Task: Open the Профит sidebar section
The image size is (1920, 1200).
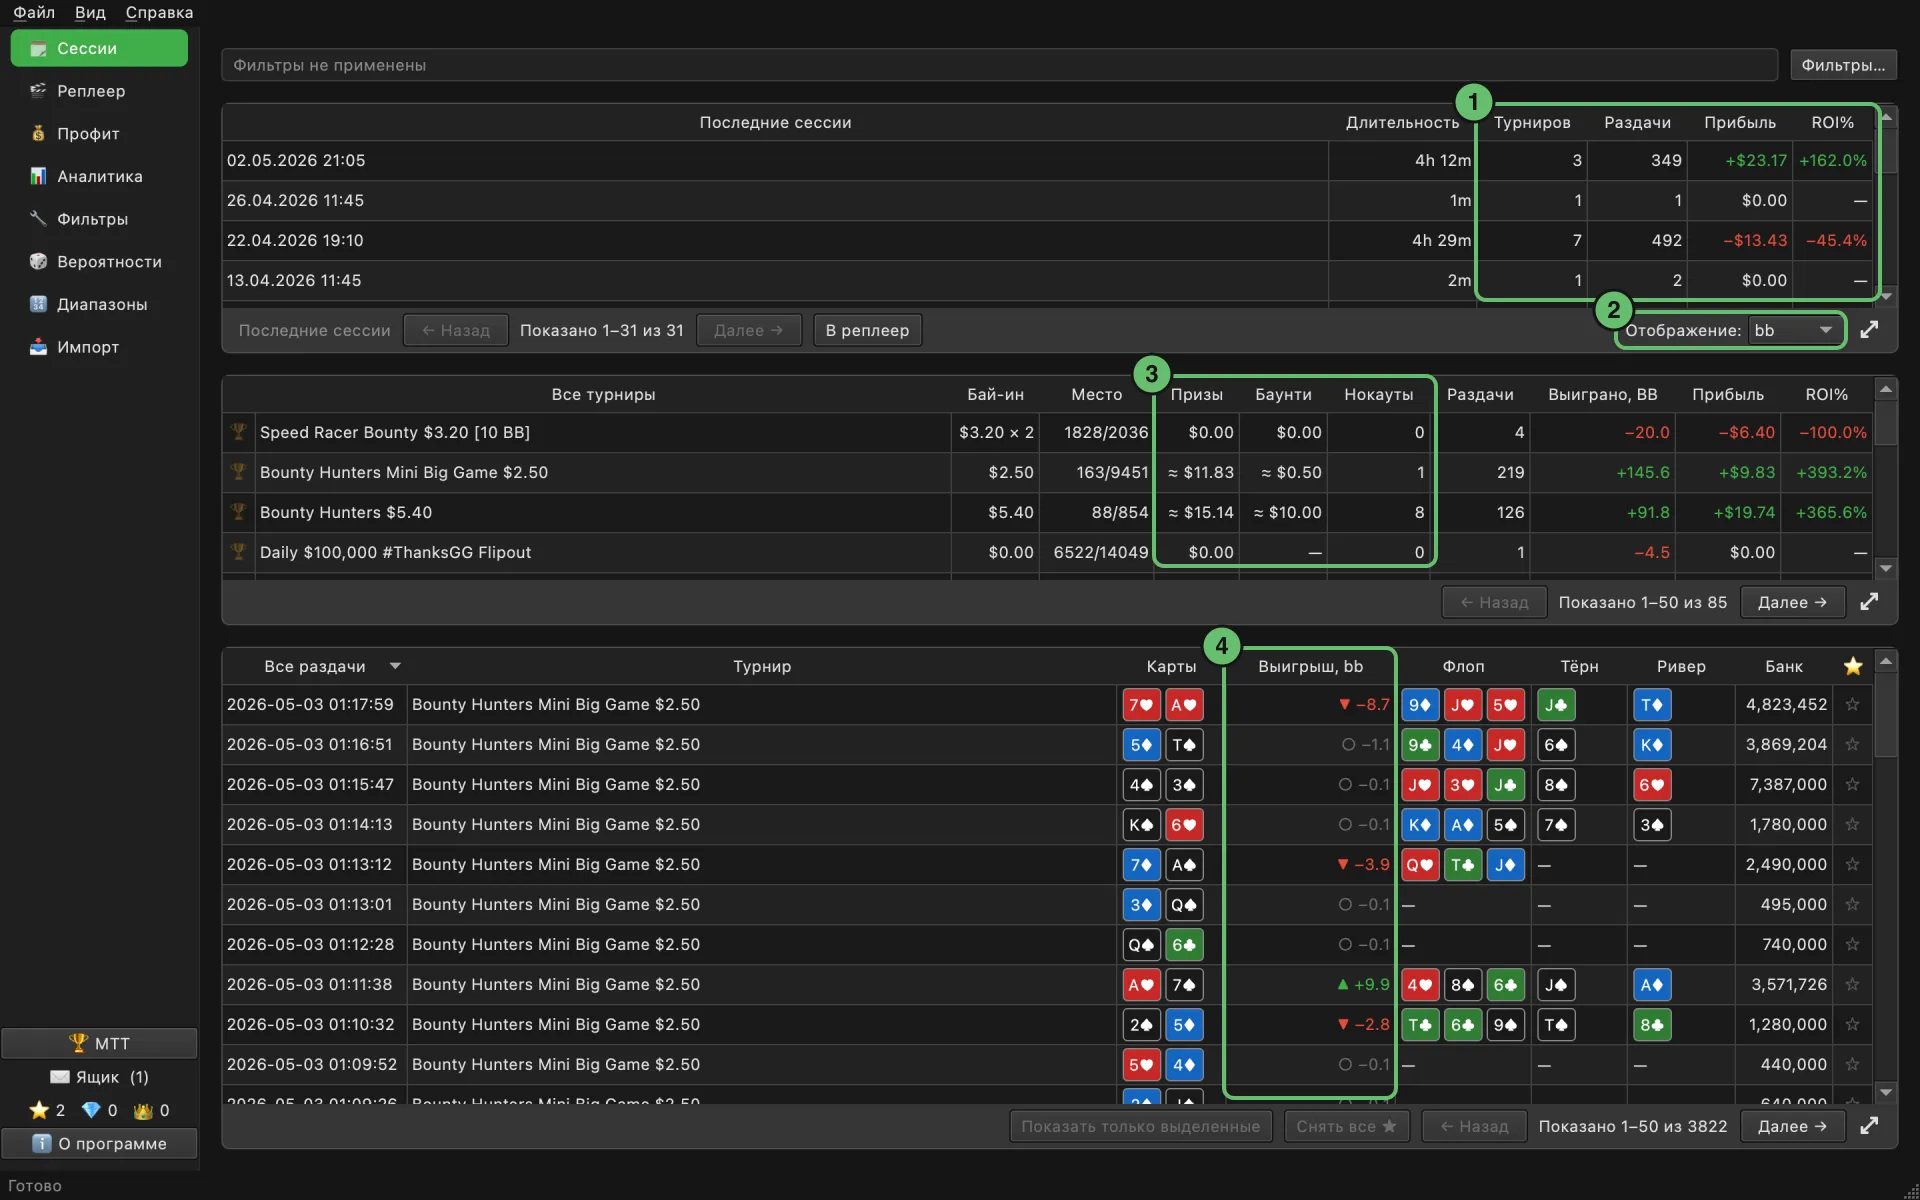Action: tap(99, 134)
